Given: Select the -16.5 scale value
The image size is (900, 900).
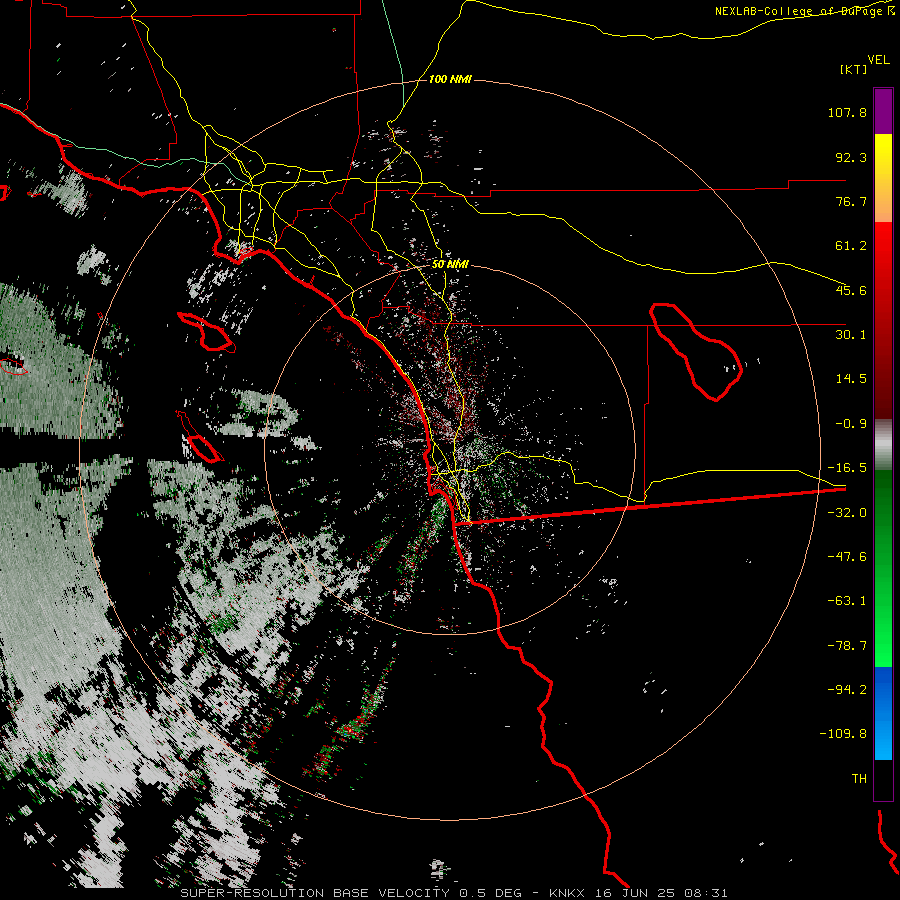Looking at the screenshot, I should 847,468.
